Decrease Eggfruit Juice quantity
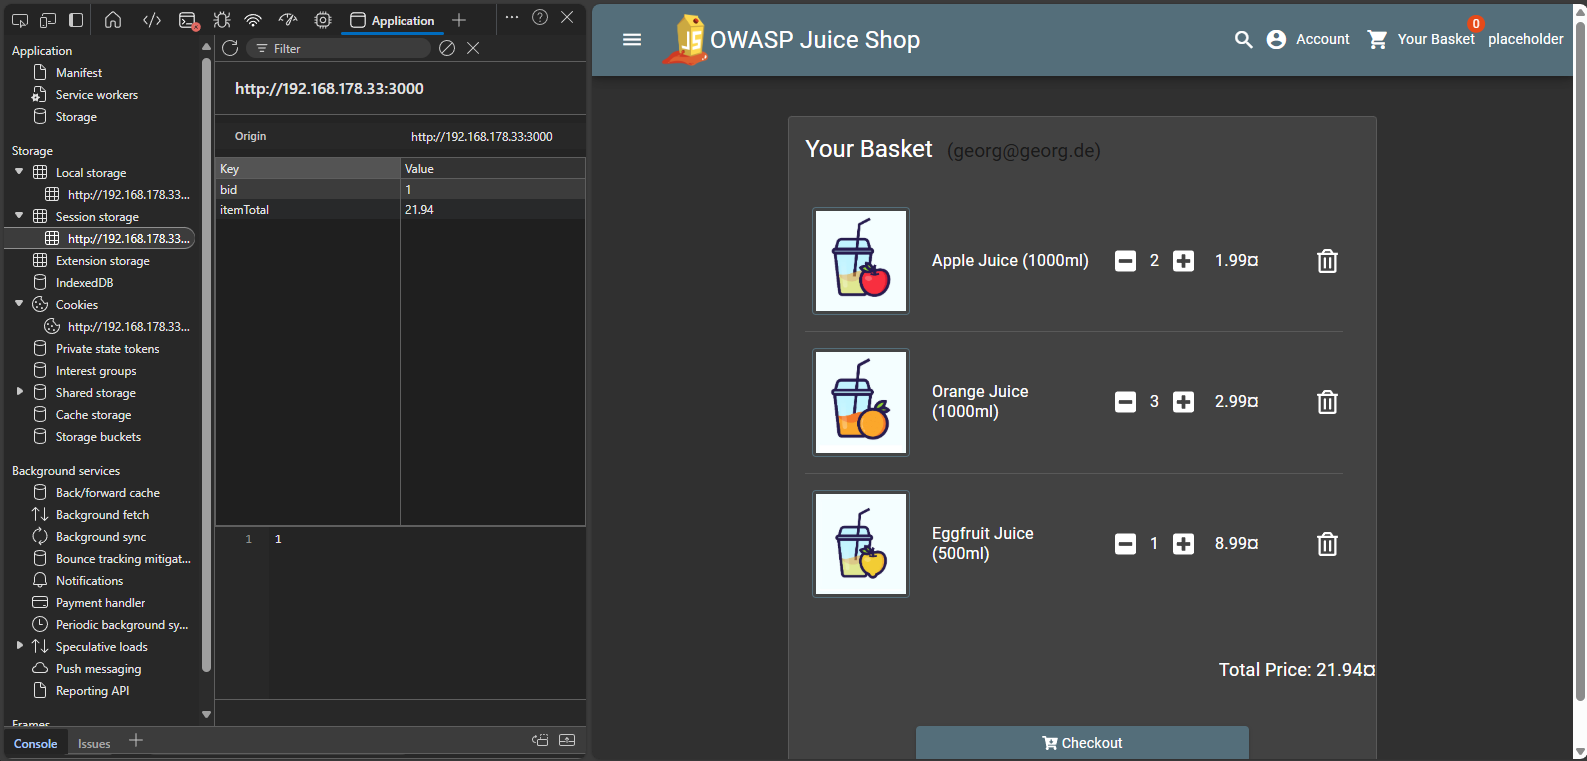1587x761 pixels. tap(1125, 544)
